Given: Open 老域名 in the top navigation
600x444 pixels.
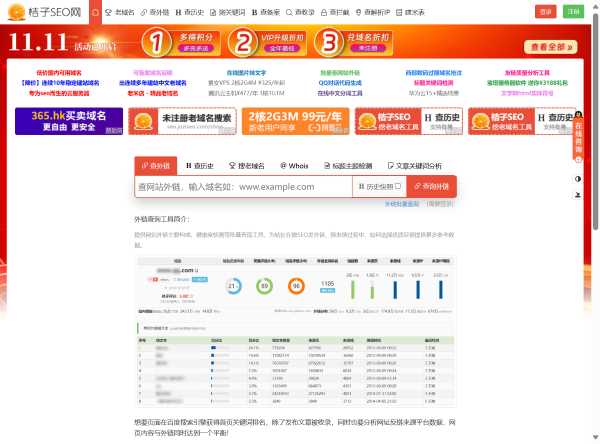Looking at the screenshot, I should tap(120, 12).
